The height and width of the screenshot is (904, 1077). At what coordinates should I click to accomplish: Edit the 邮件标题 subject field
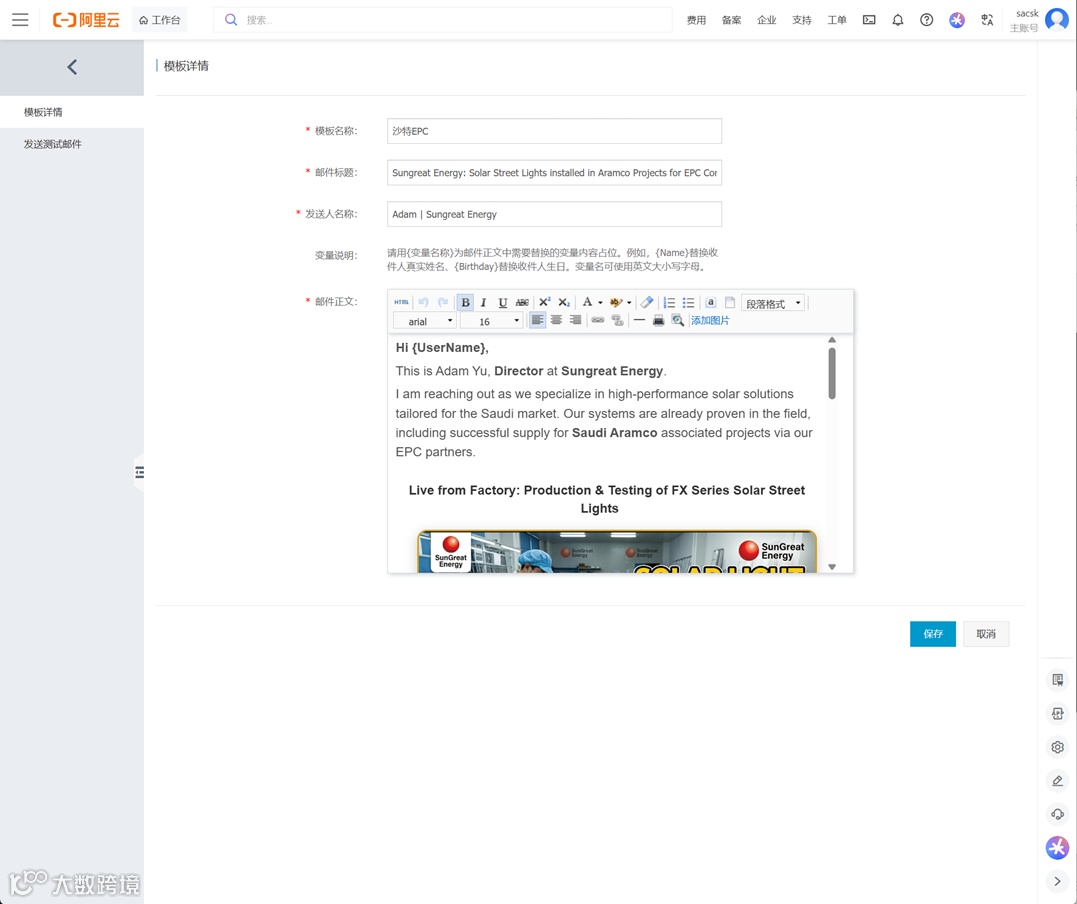click(554, 172)
